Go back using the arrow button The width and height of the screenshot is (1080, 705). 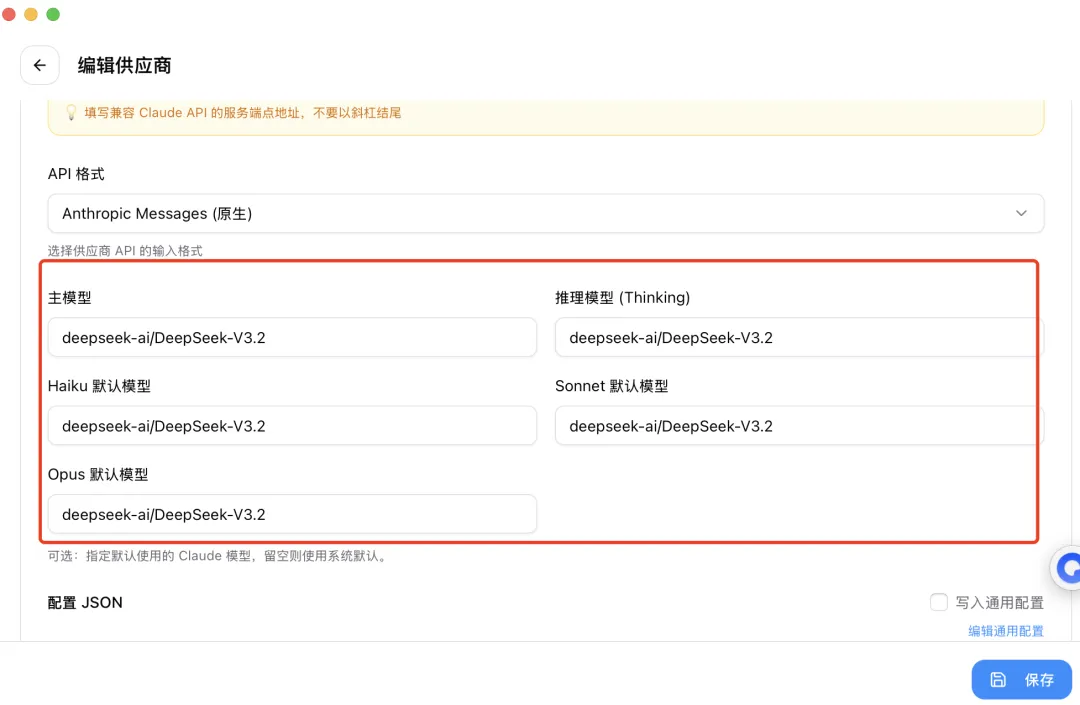pos(40,65)
